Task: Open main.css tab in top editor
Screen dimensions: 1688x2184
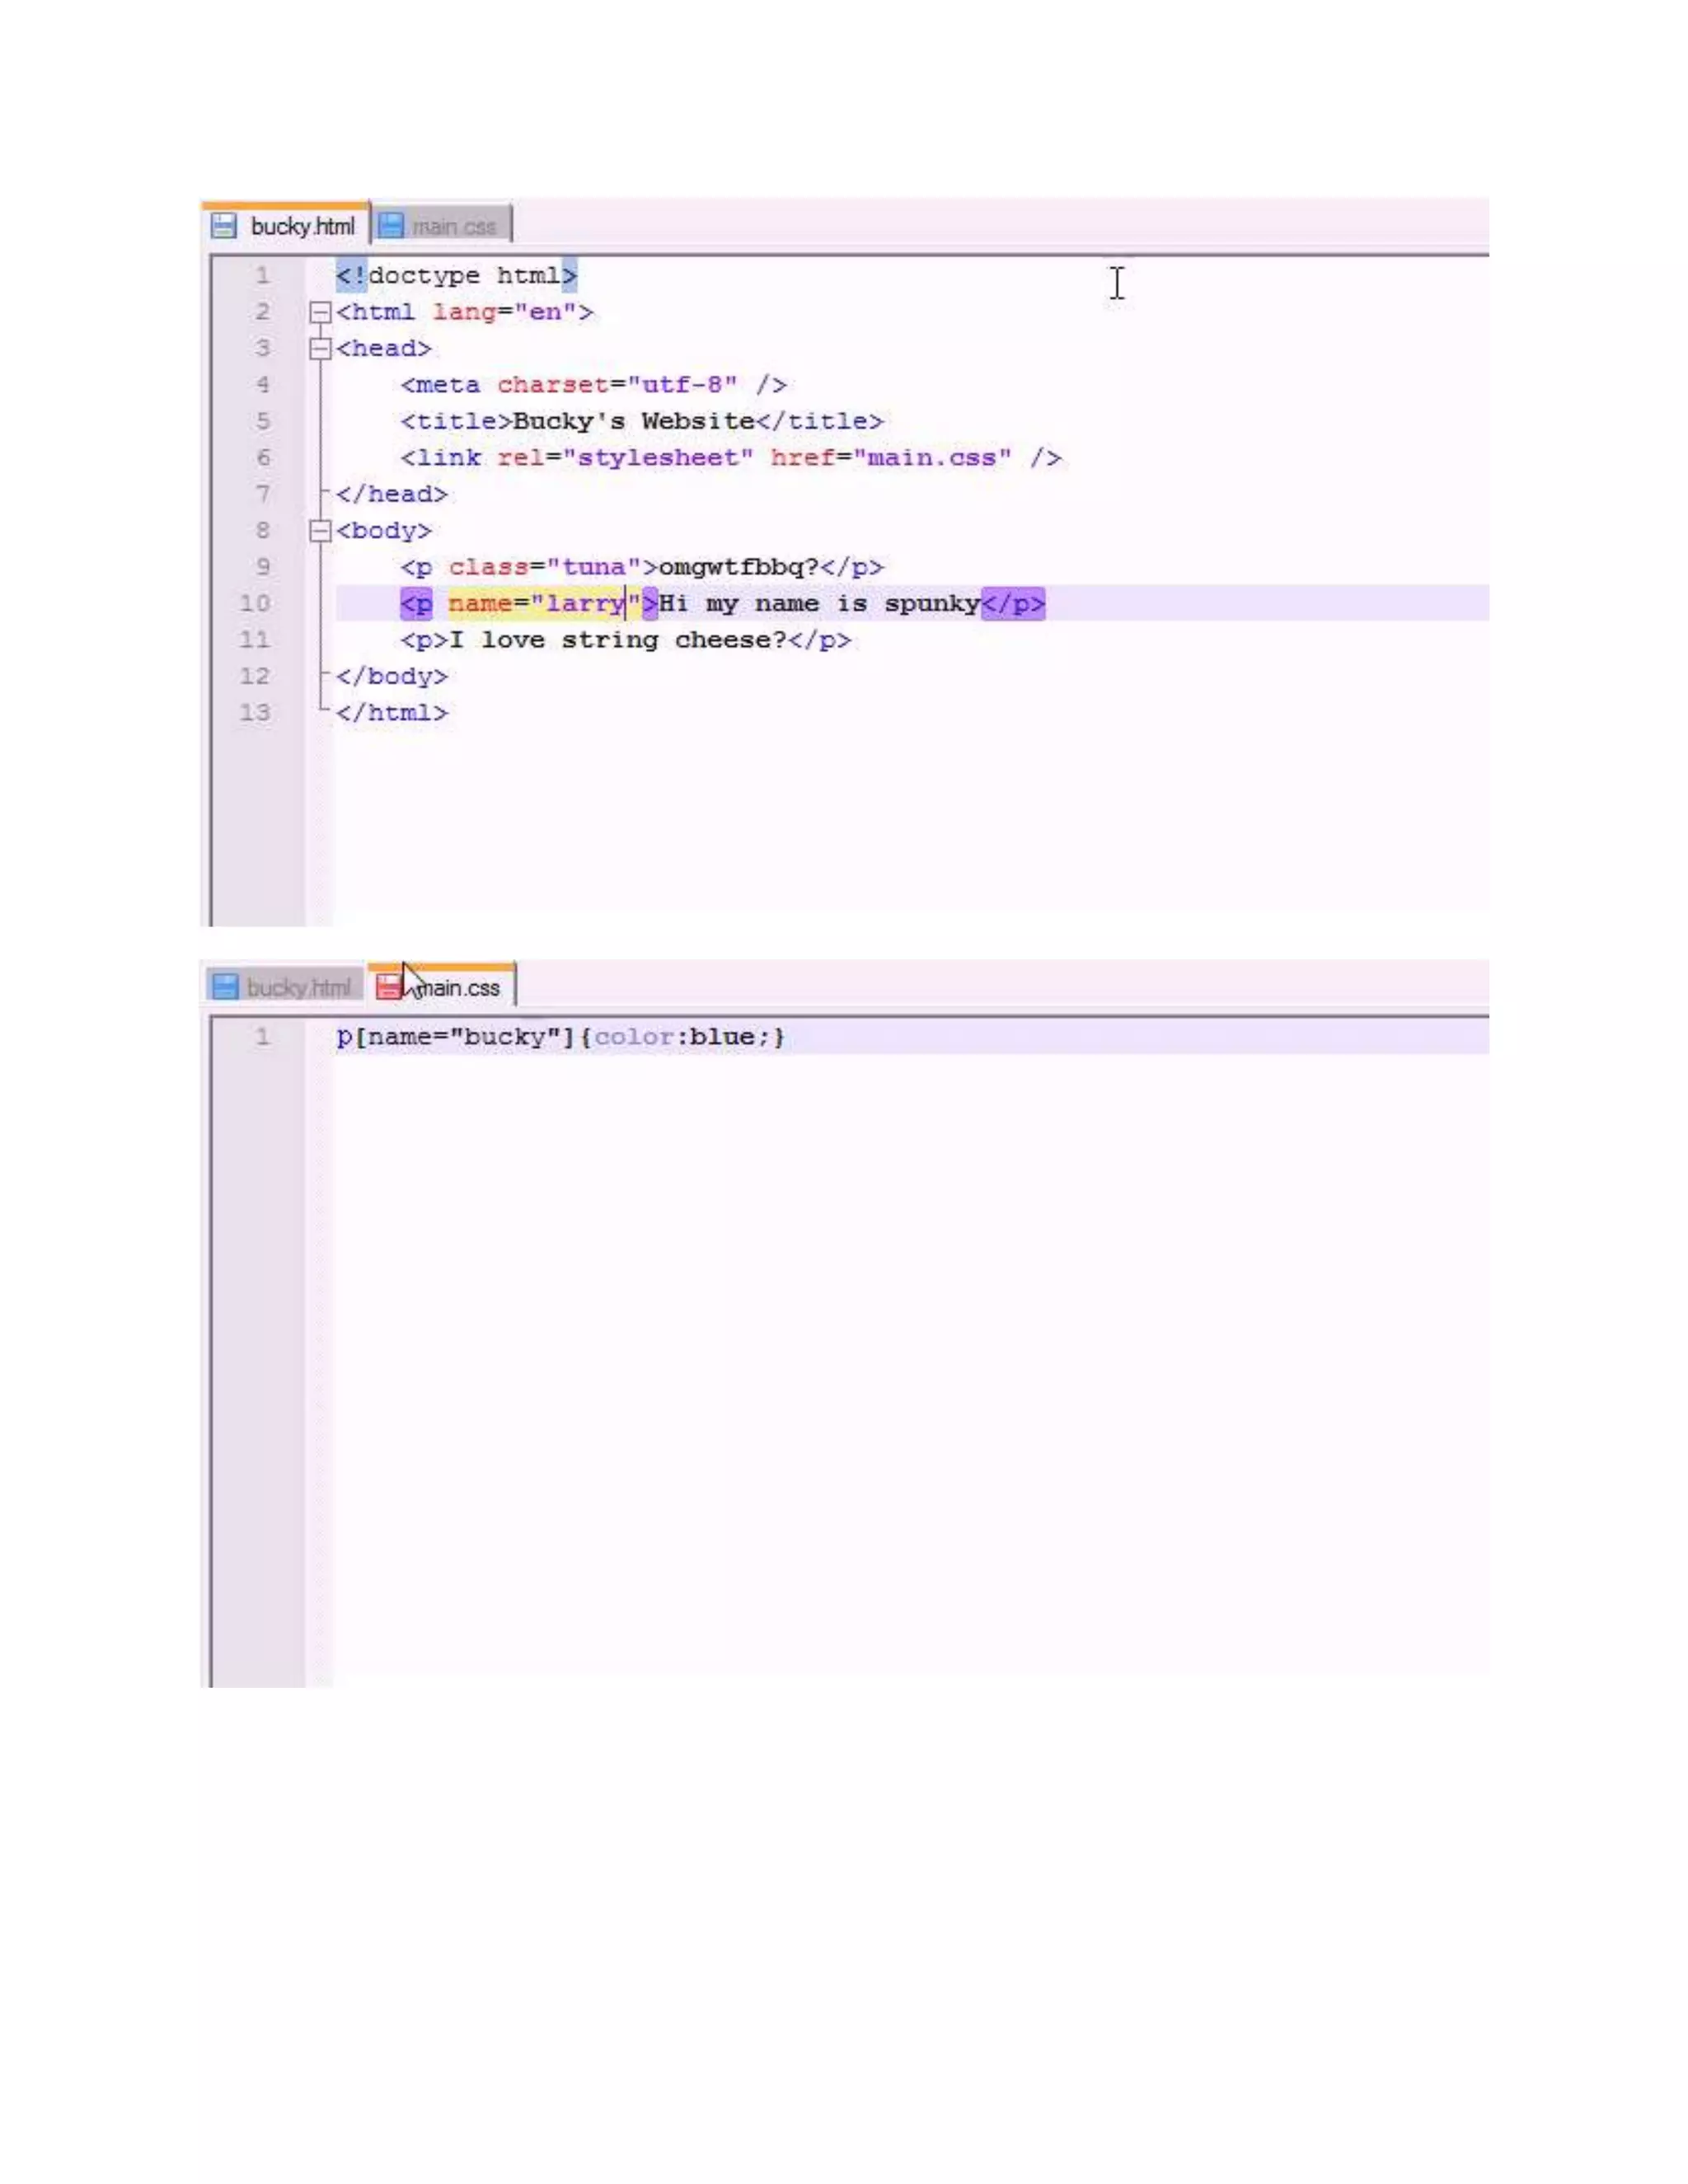Action: coord(442,226)
